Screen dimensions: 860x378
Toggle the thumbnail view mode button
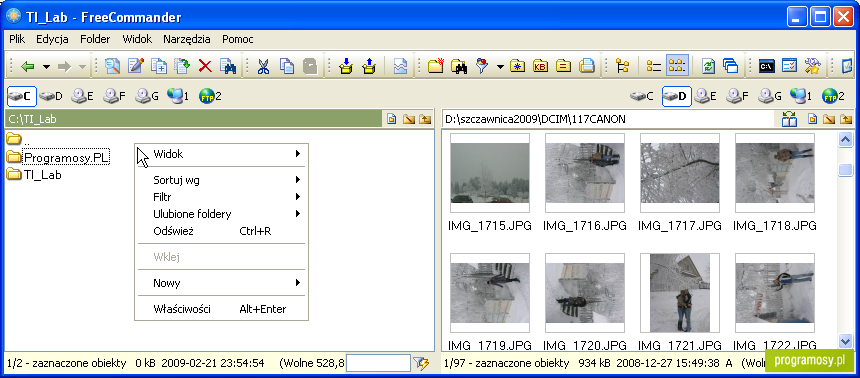tap(677, 66)
